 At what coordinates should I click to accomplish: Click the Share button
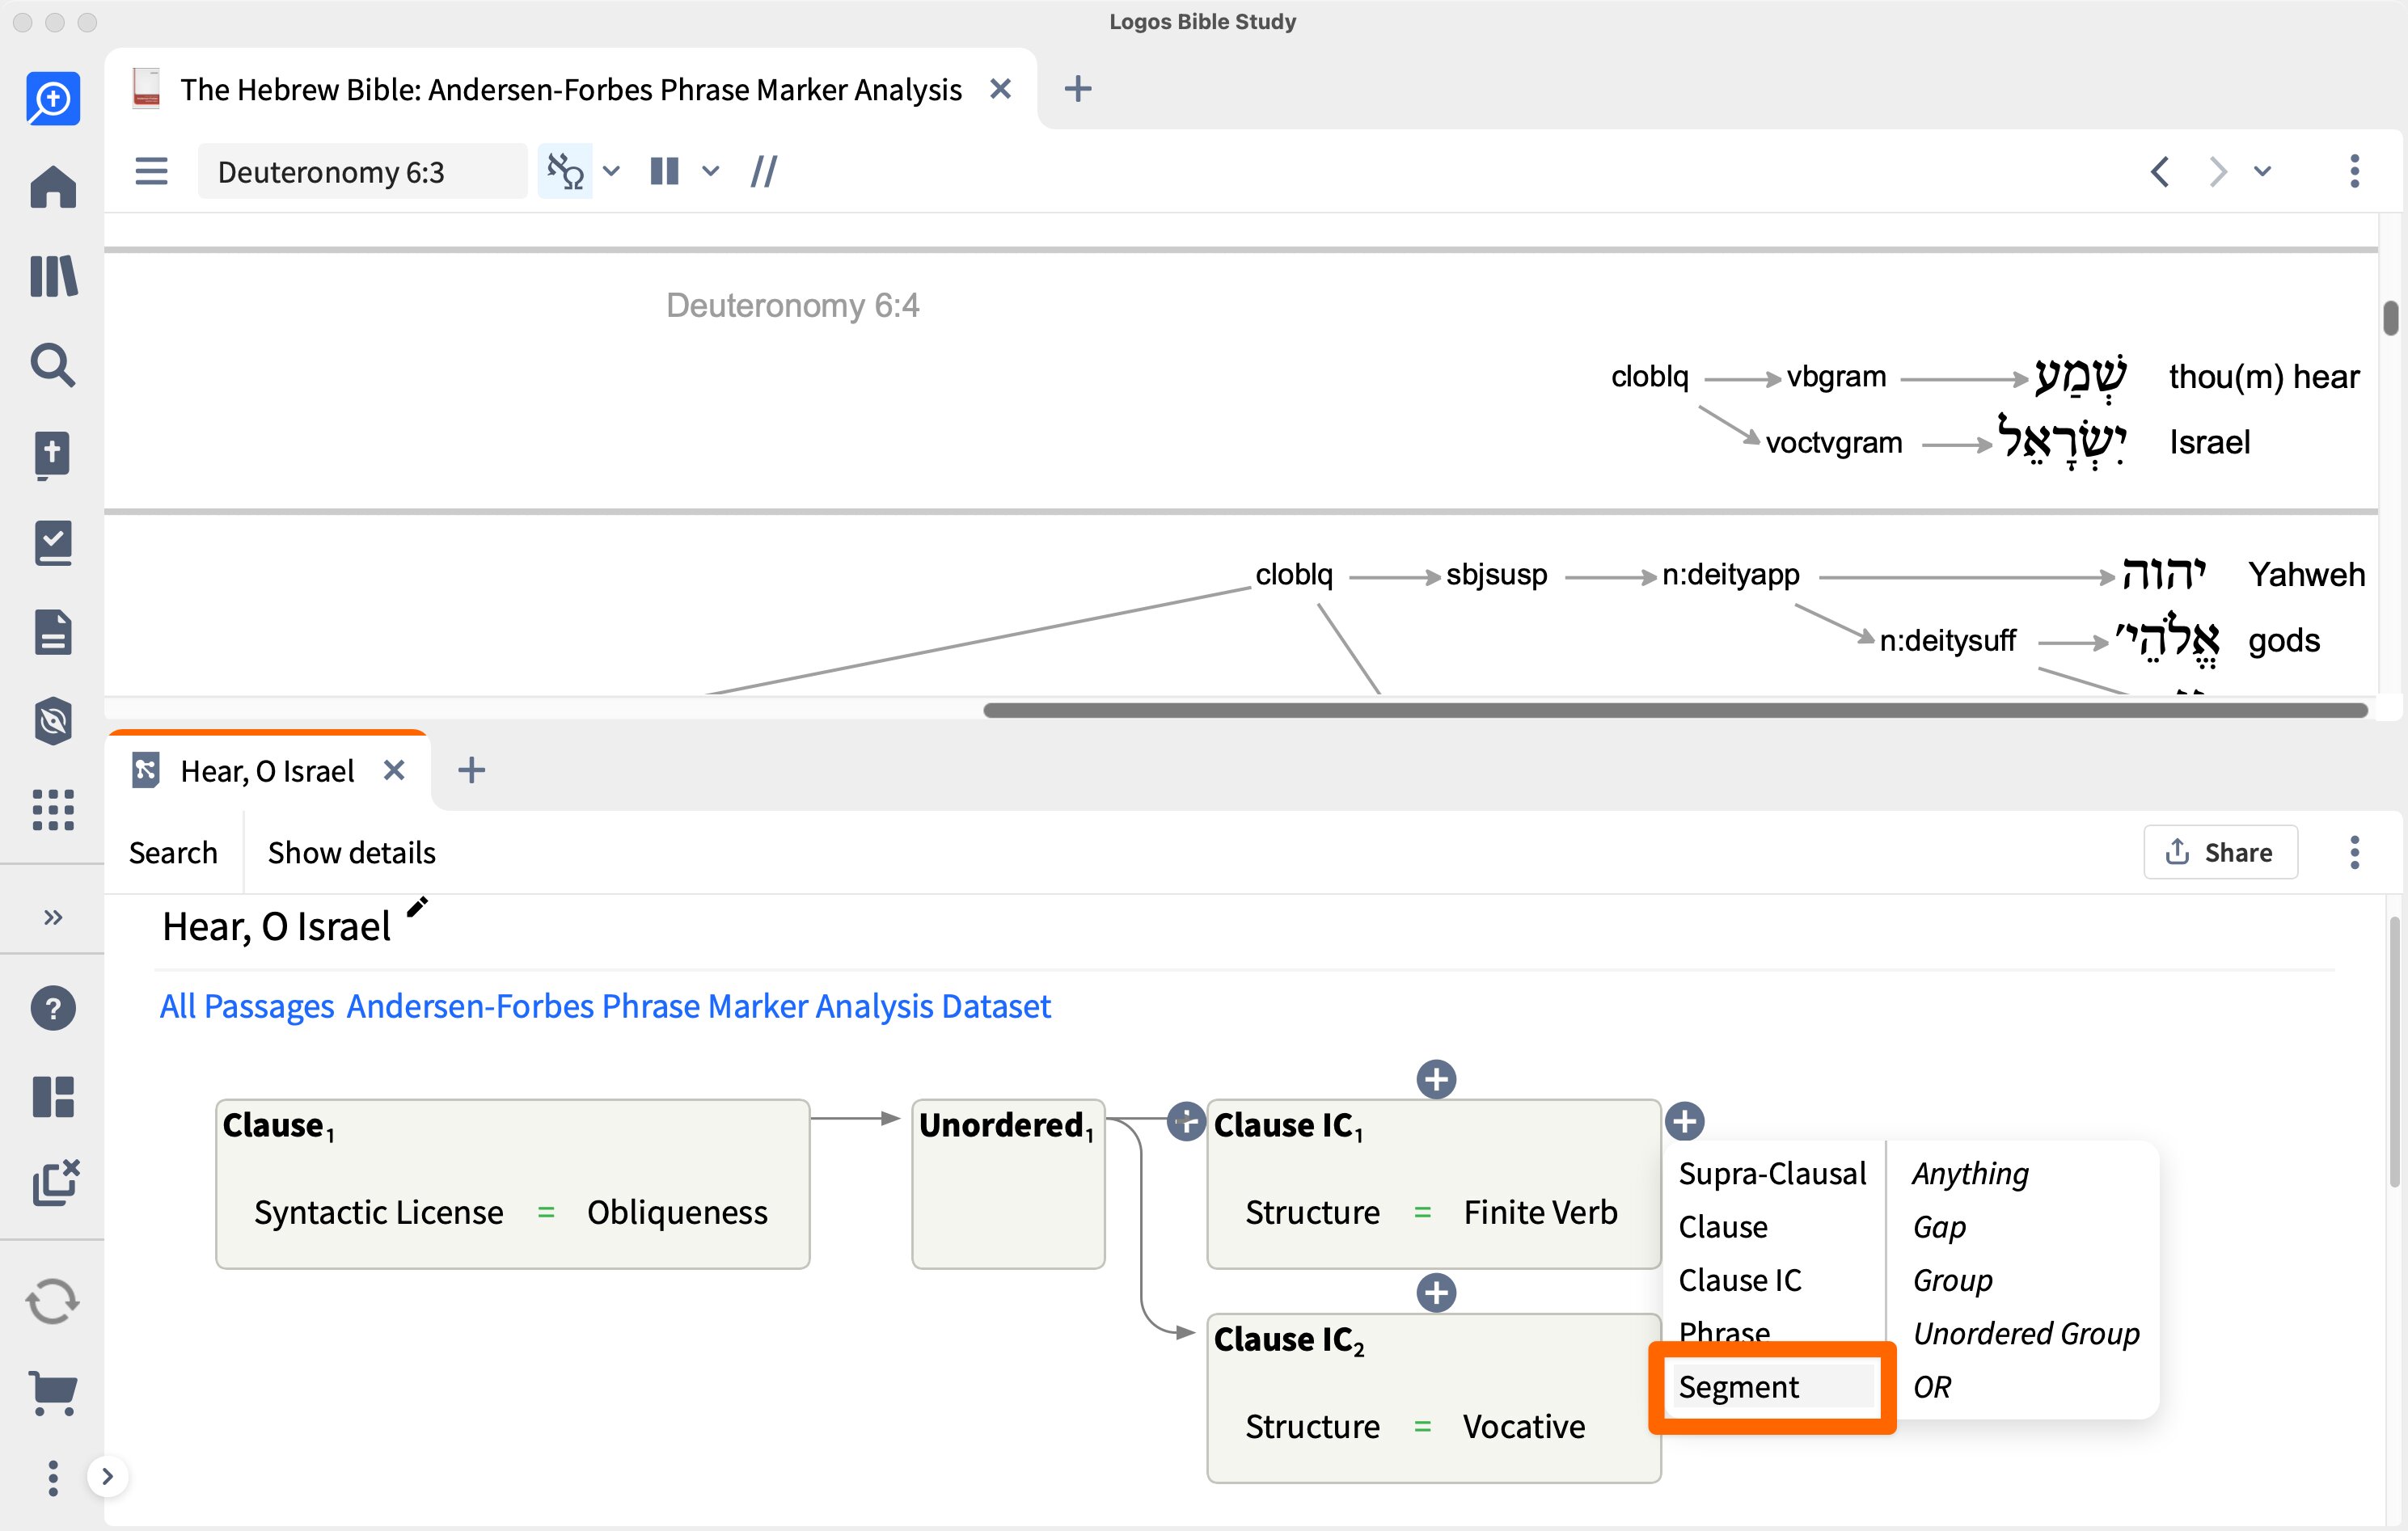click(2220, 852)
